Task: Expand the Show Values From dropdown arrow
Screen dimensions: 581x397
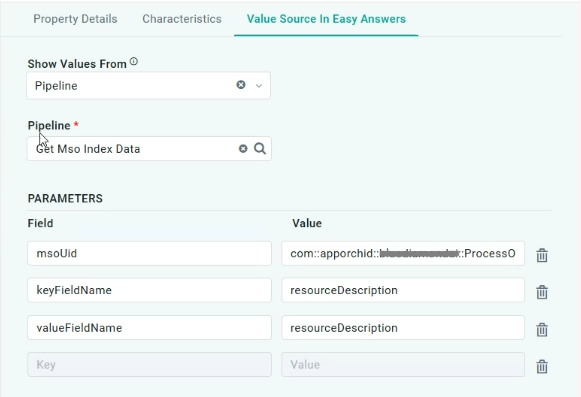Action: point(259,86)
